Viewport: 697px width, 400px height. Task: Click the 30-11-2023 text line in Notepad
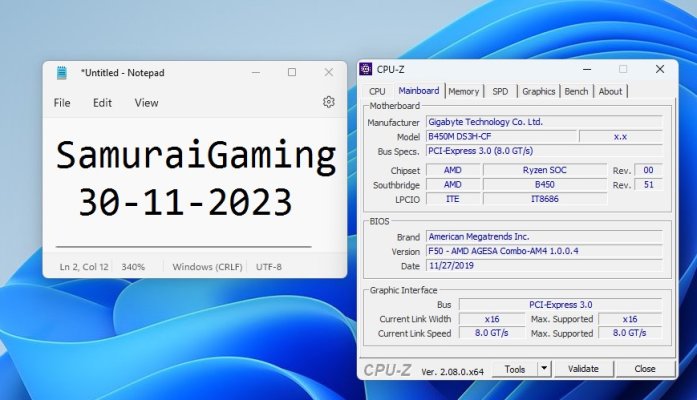185,202
